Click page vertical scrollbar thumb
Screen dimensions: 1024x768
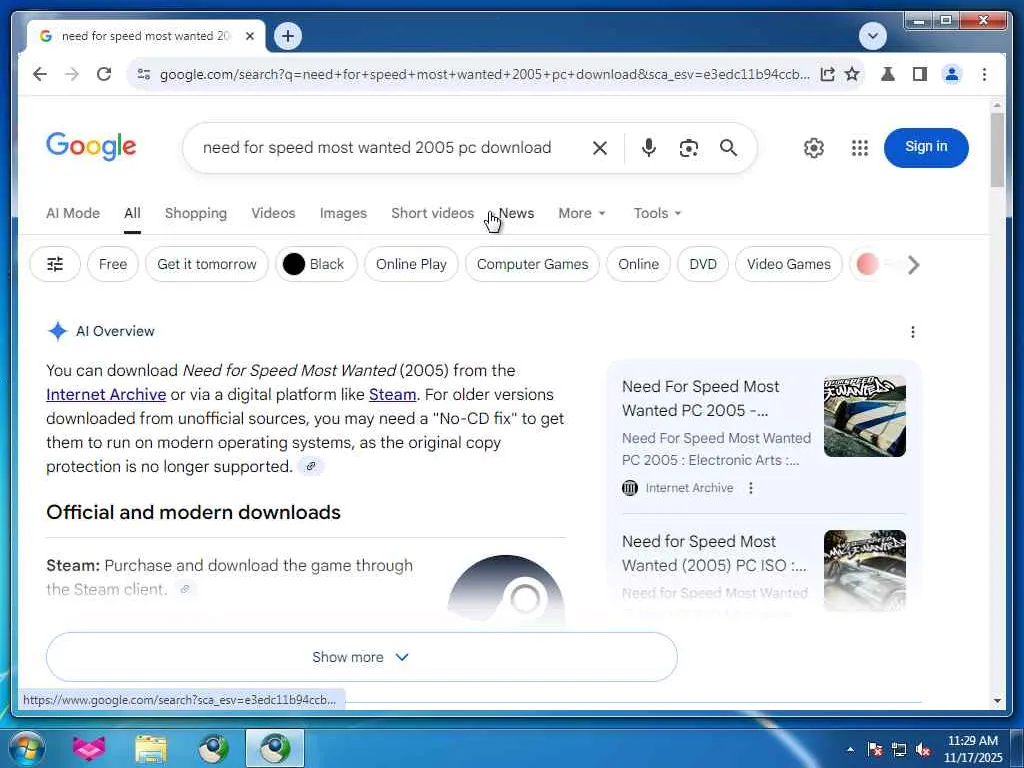[x=997, y=150]
